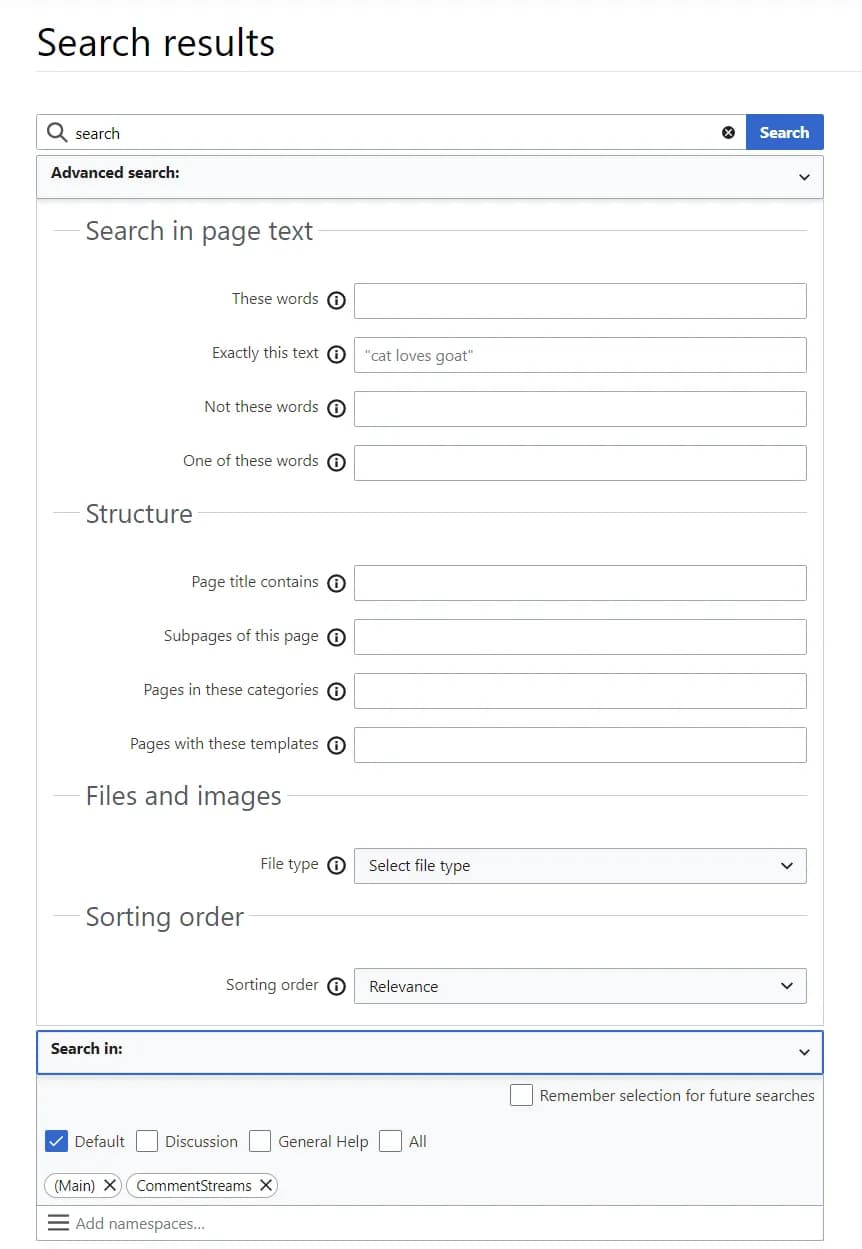The height and width of the screenshot is (1249, 862).
Task: Open the Select file type dropdown
Action: tap(580, 866)
